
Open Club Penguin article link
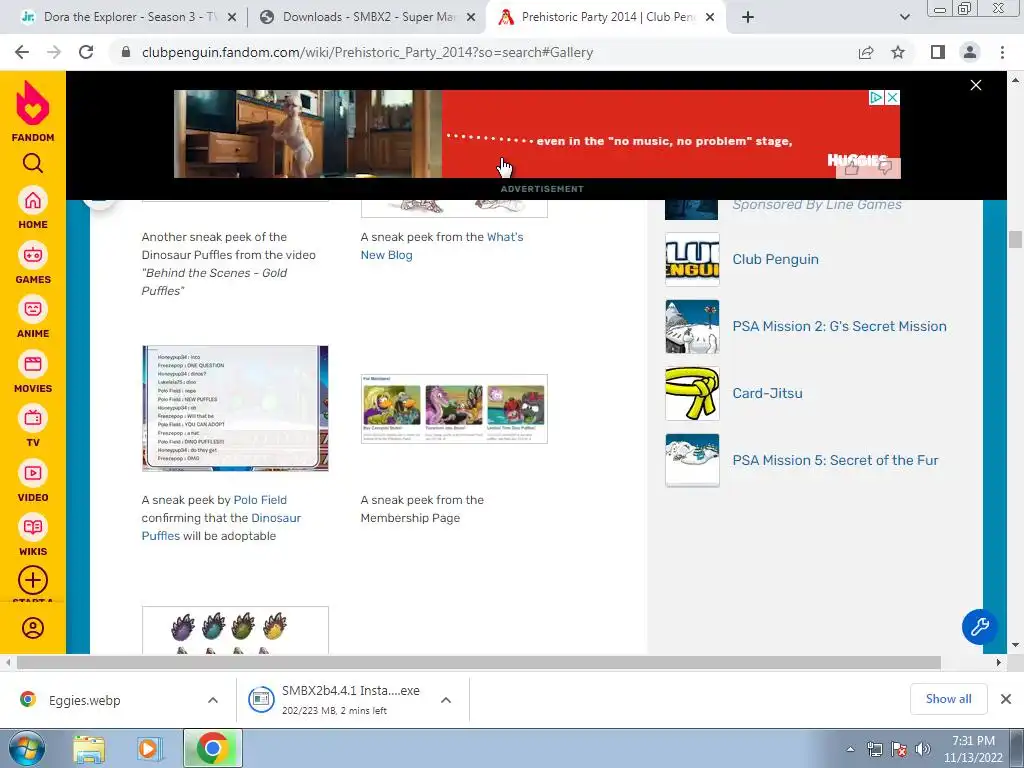coord(775,259)
